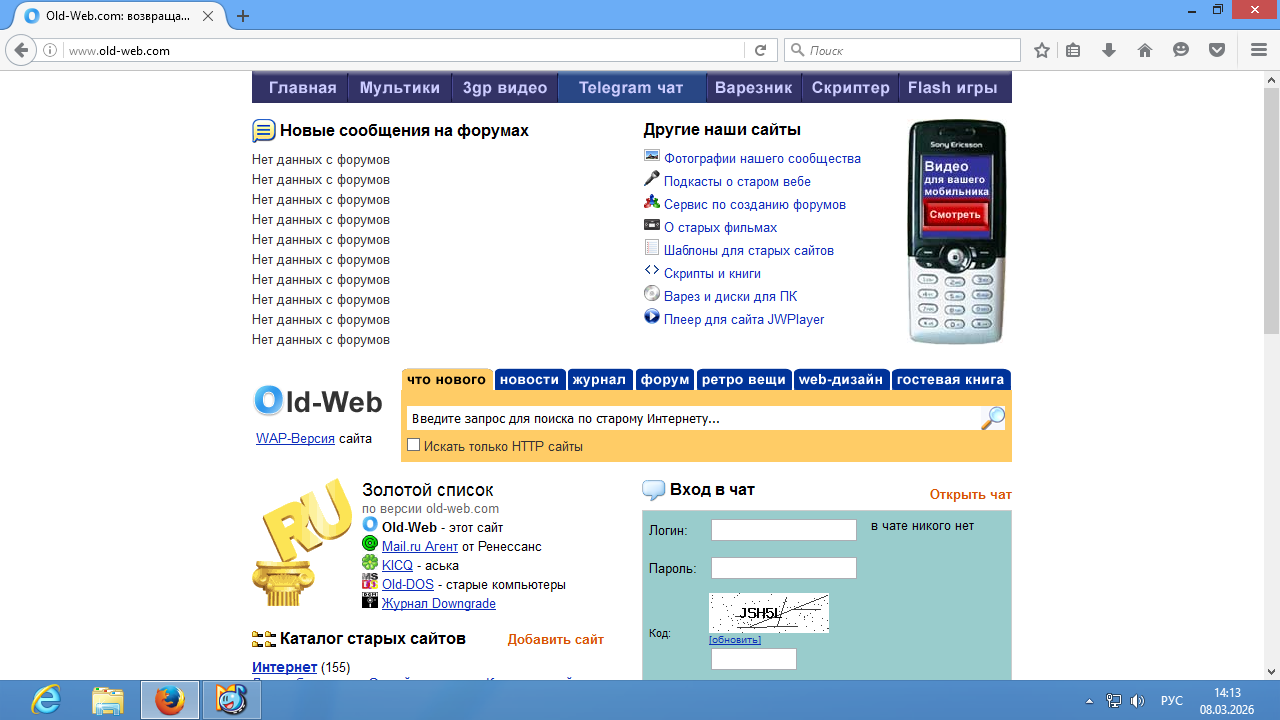This screenshot has width=1280, height=720.
Task: Enable the "Искать только HTTP сайты" checkbox
Action: coord(413,445)
